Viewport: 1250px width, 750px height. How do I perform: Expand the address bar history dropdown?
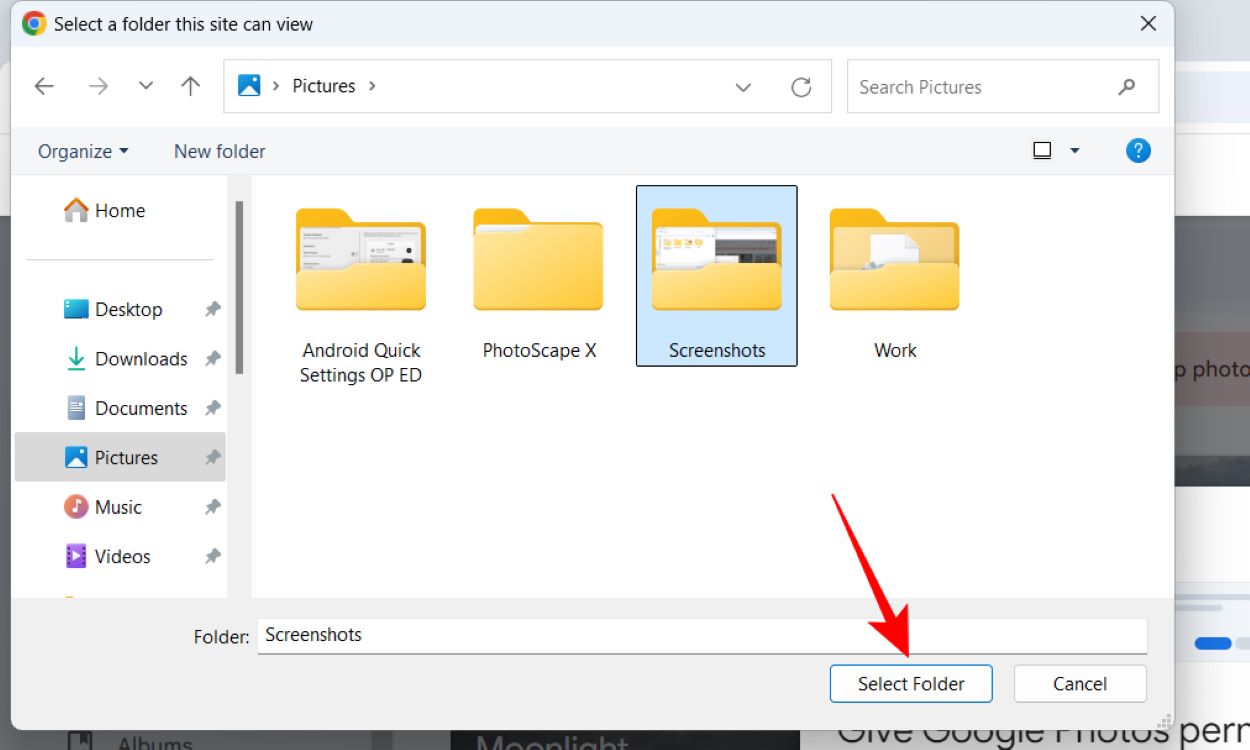[744, 87]
